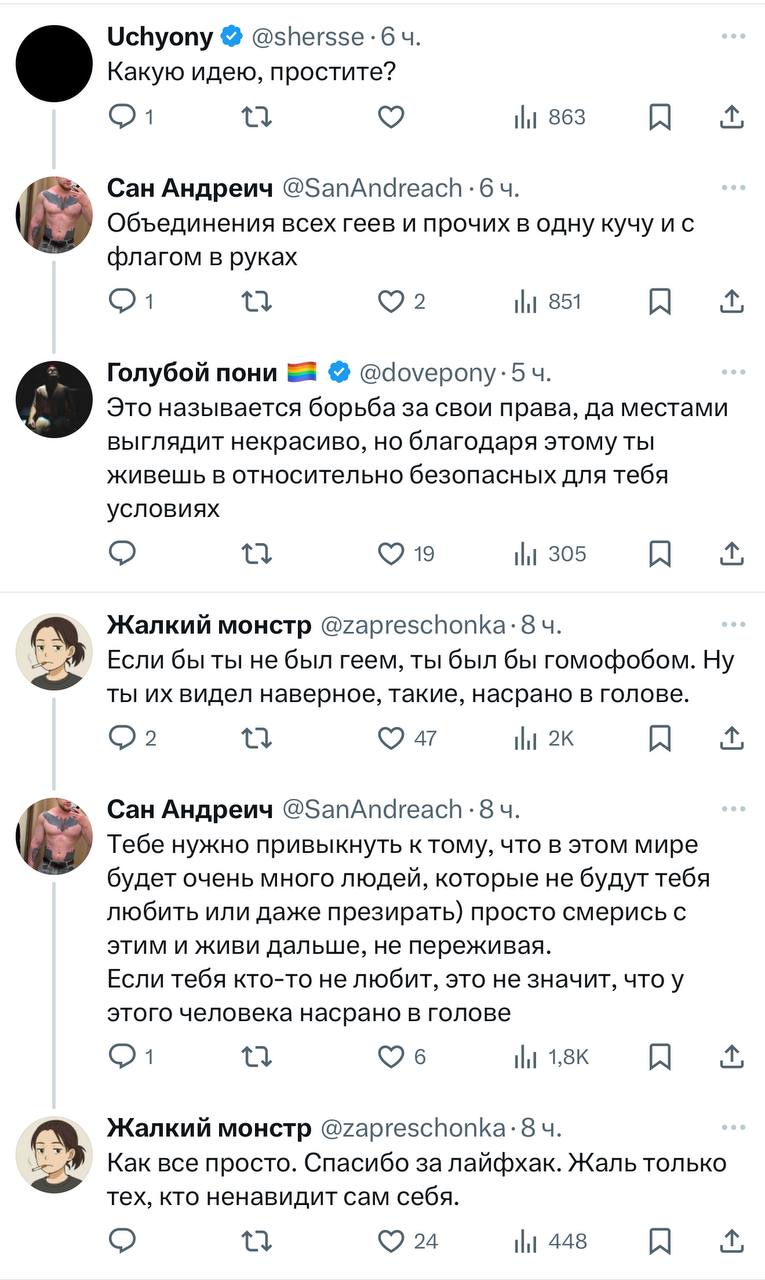
Task: Like Жалкий монстр's tweet with 24 likes
Action: click(x=390, y=1243)
